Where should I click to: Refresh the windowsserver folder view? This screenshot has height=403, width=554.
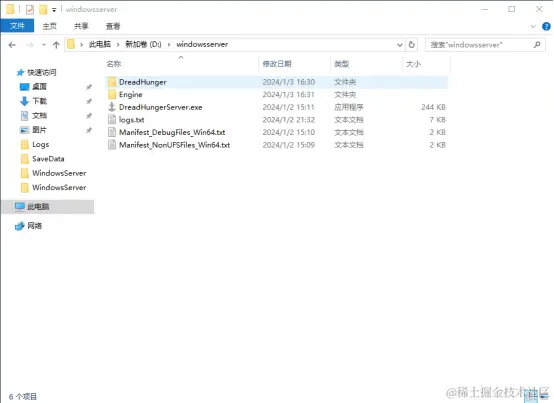point(411,45)
